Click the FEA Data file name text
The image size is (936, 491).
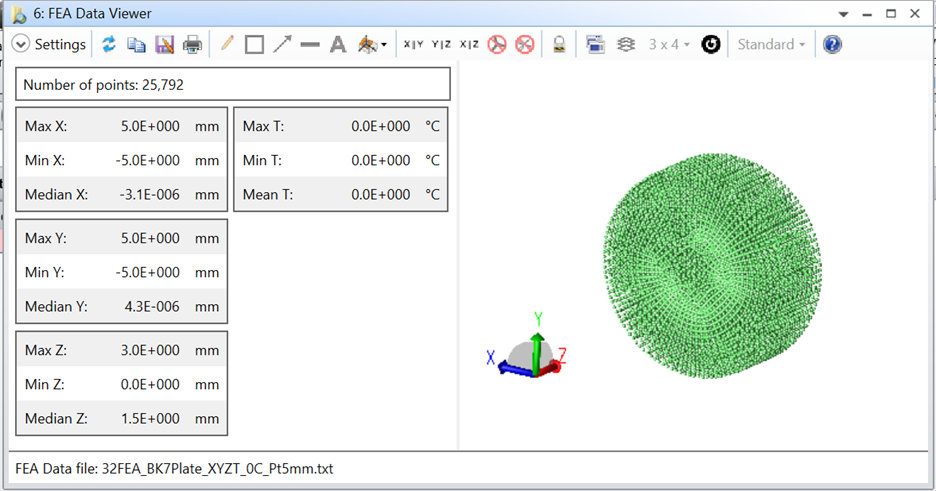click(x=217, y=469)
